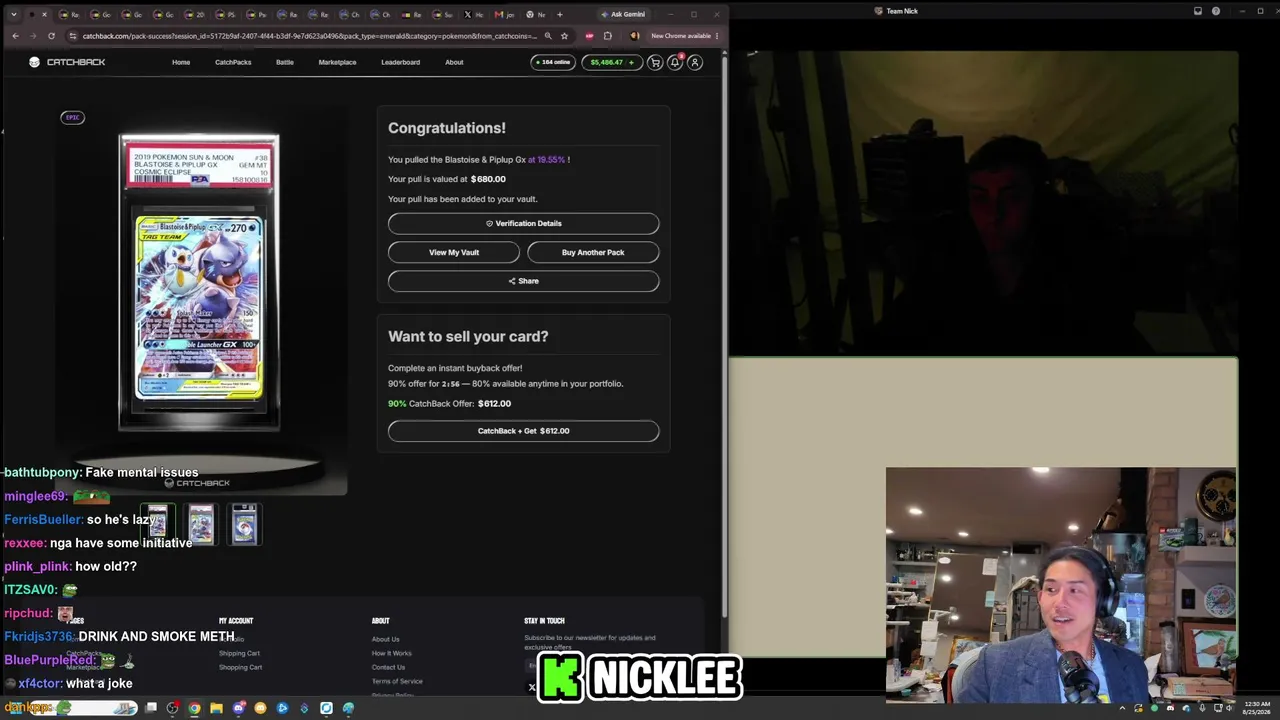Open the Battle nav item
This screenshot has height=720, width=1280.
pyautogui.click(x=285, y=62)
